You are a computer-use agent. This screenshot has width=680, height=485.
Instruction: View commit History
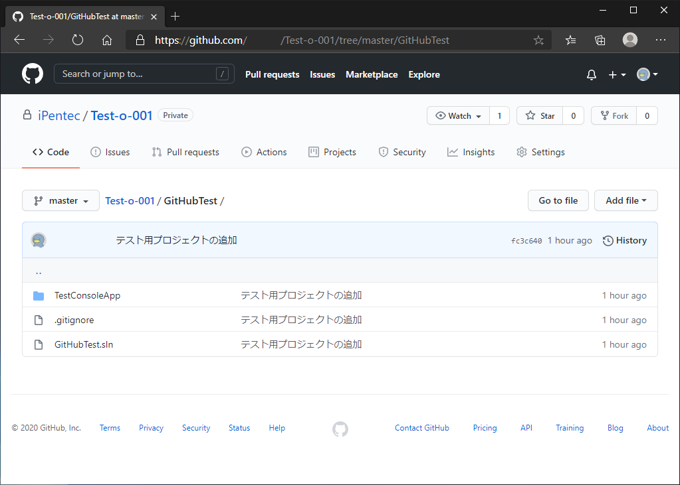coord(624,240)
